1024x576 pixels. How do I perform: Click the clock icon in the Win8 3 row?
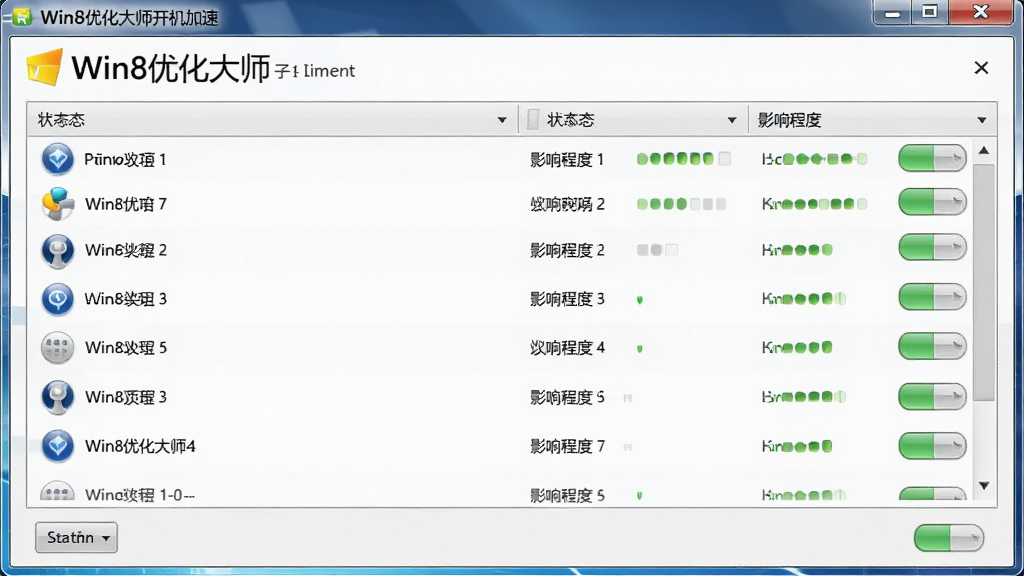(57, 299)
